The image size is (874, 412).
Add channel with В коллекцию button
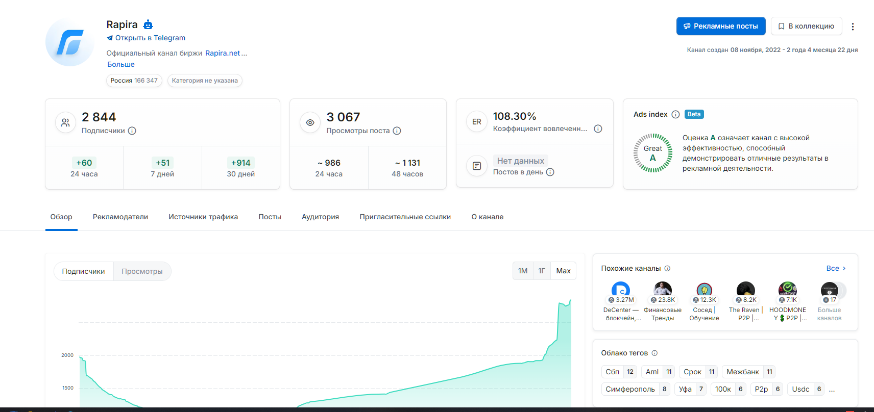coord(807,26)
